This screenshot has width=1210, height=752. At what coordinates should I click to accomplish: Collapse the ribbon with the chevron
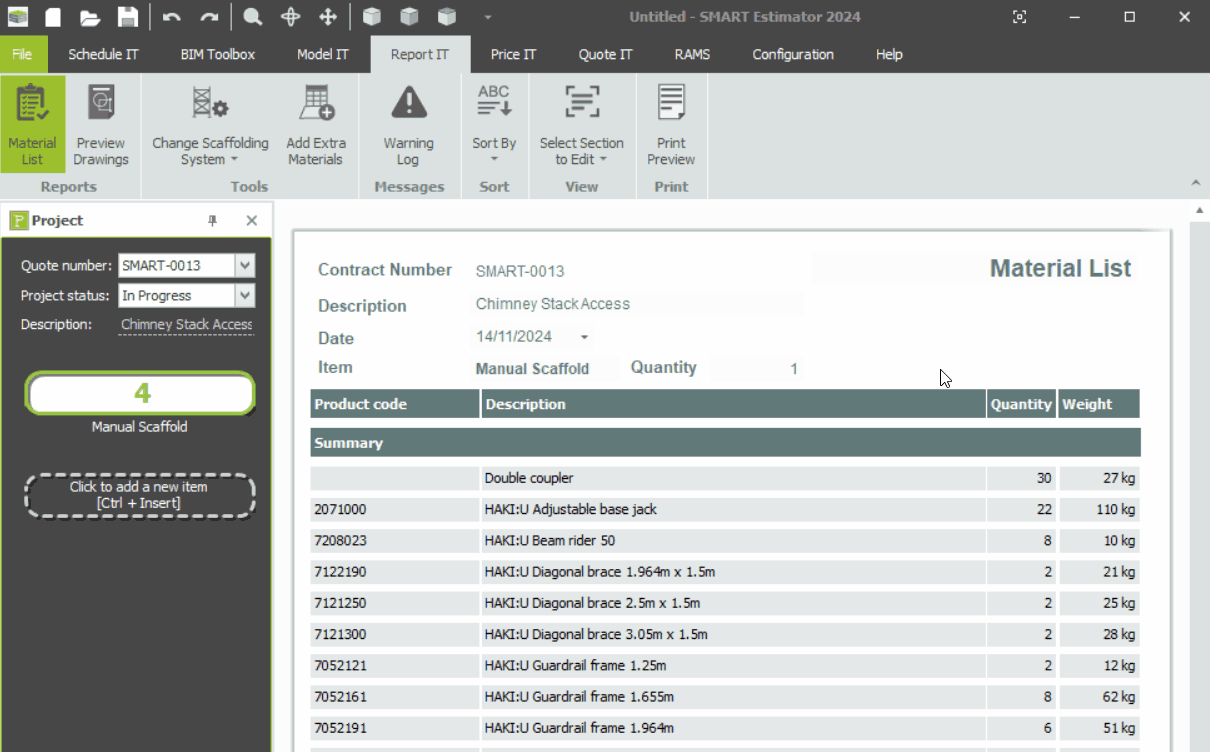1195,183
